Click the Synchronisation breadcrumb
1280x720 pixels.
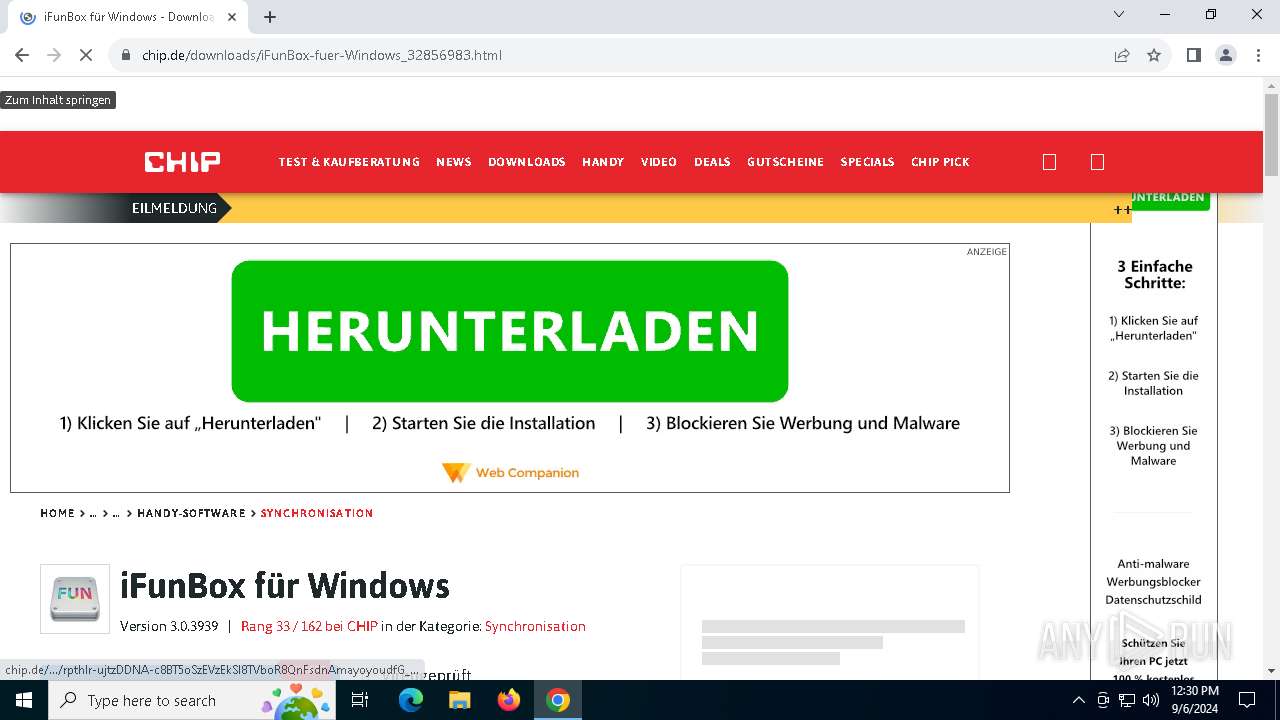317,513
